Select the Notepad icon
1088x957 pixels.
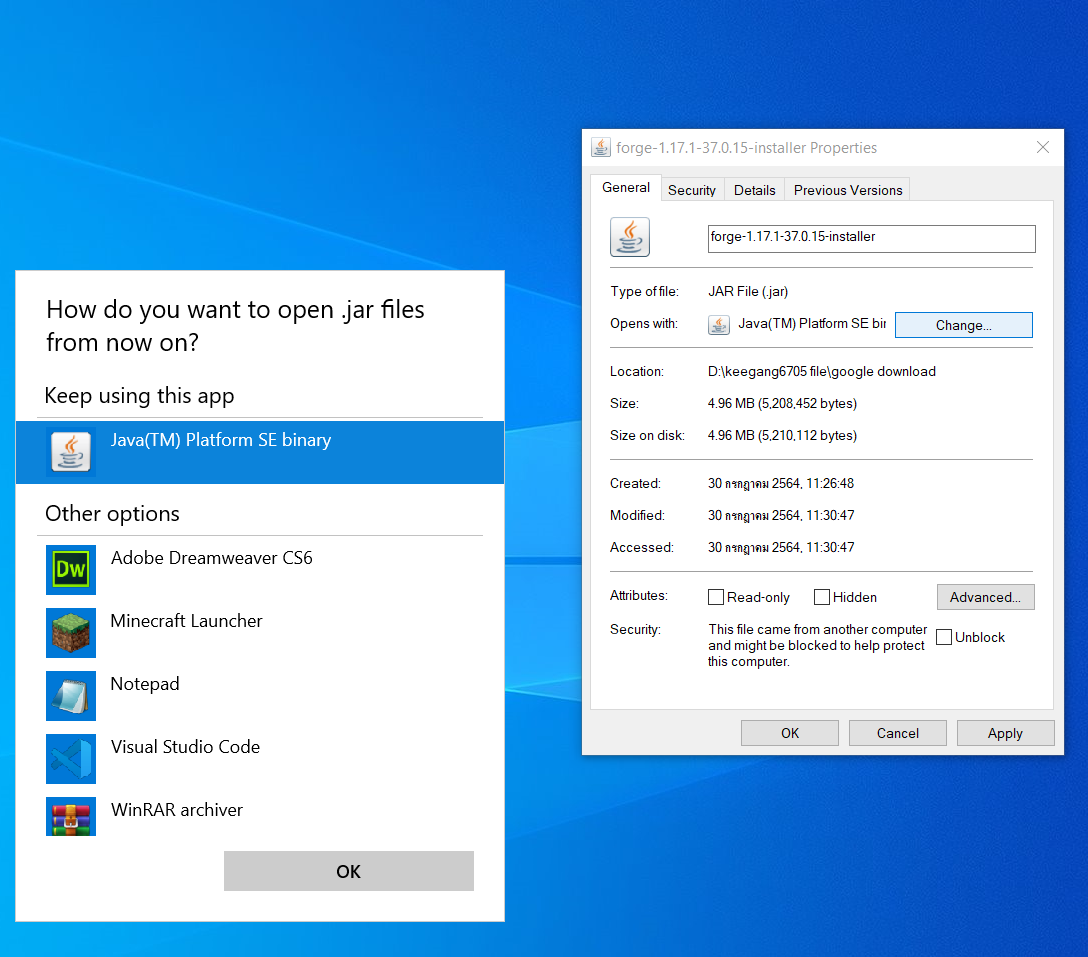click(71, 696)
